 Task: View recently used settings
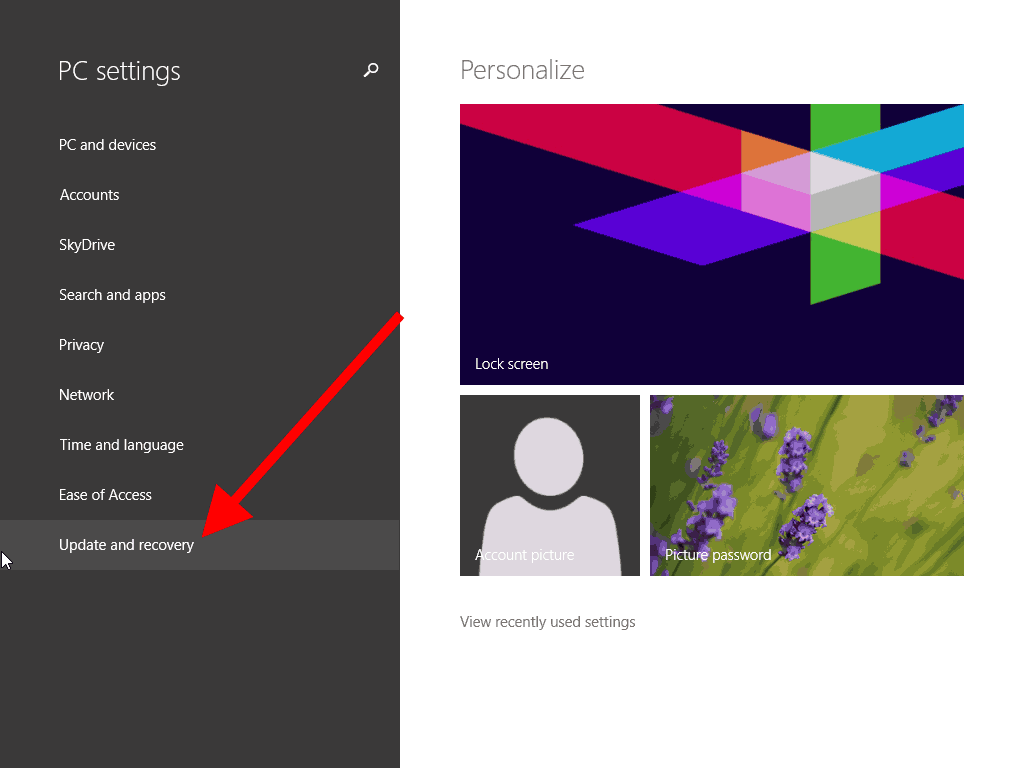[x=547, y=621]
